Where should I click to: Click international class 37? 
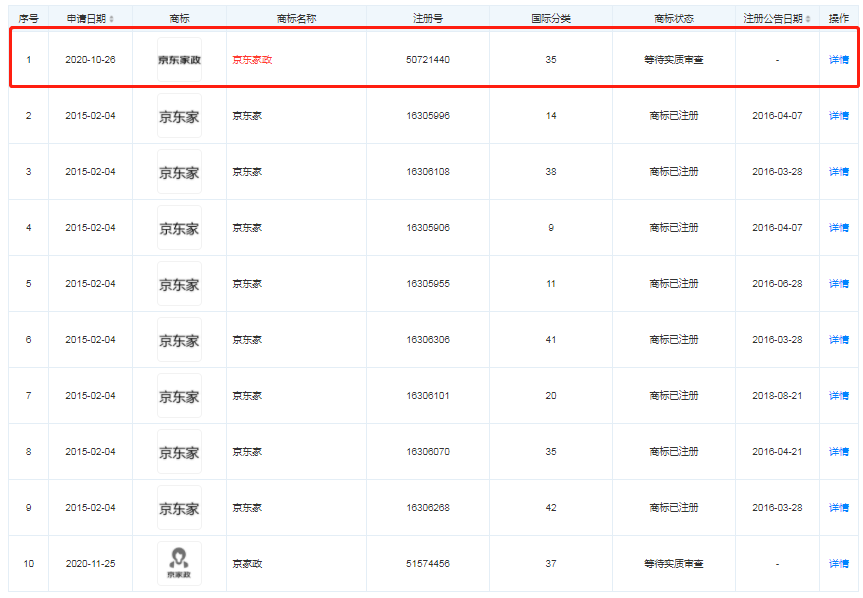click(551, 563)
